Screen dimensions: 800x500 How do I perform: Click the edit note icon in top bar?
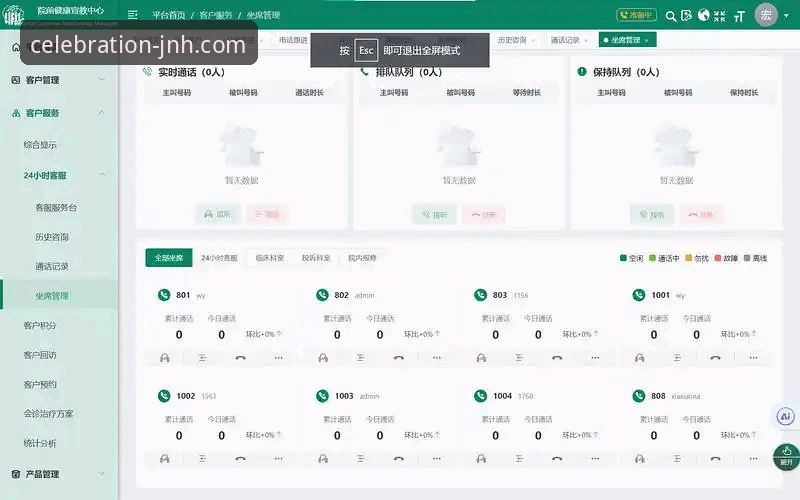(687, 16)
